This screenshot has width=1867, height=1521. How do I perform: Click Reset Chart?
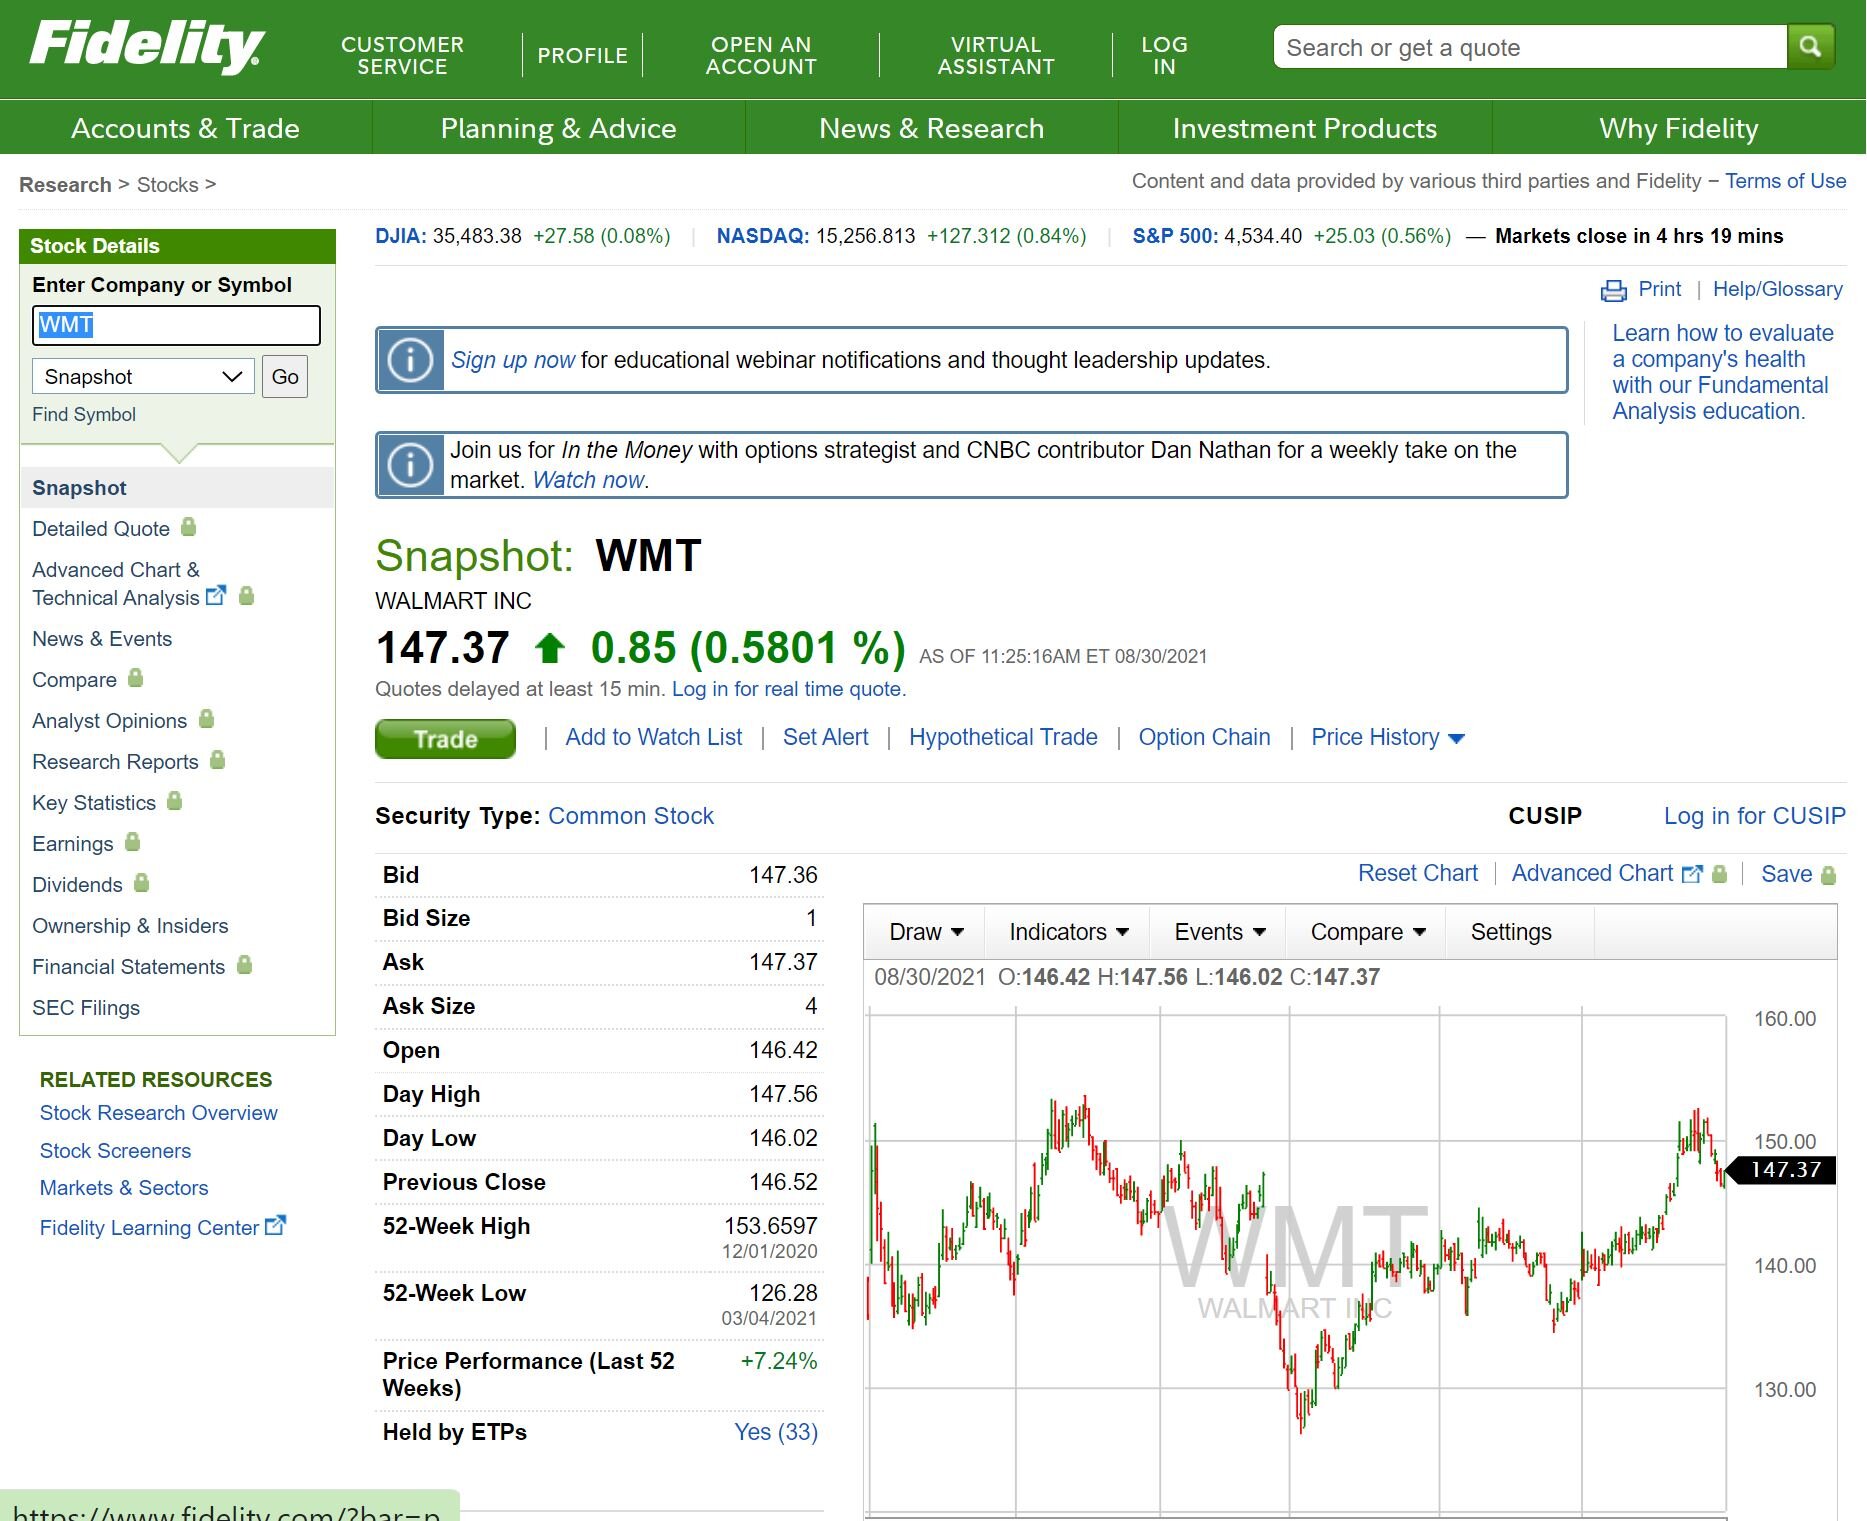[1417, 873]
